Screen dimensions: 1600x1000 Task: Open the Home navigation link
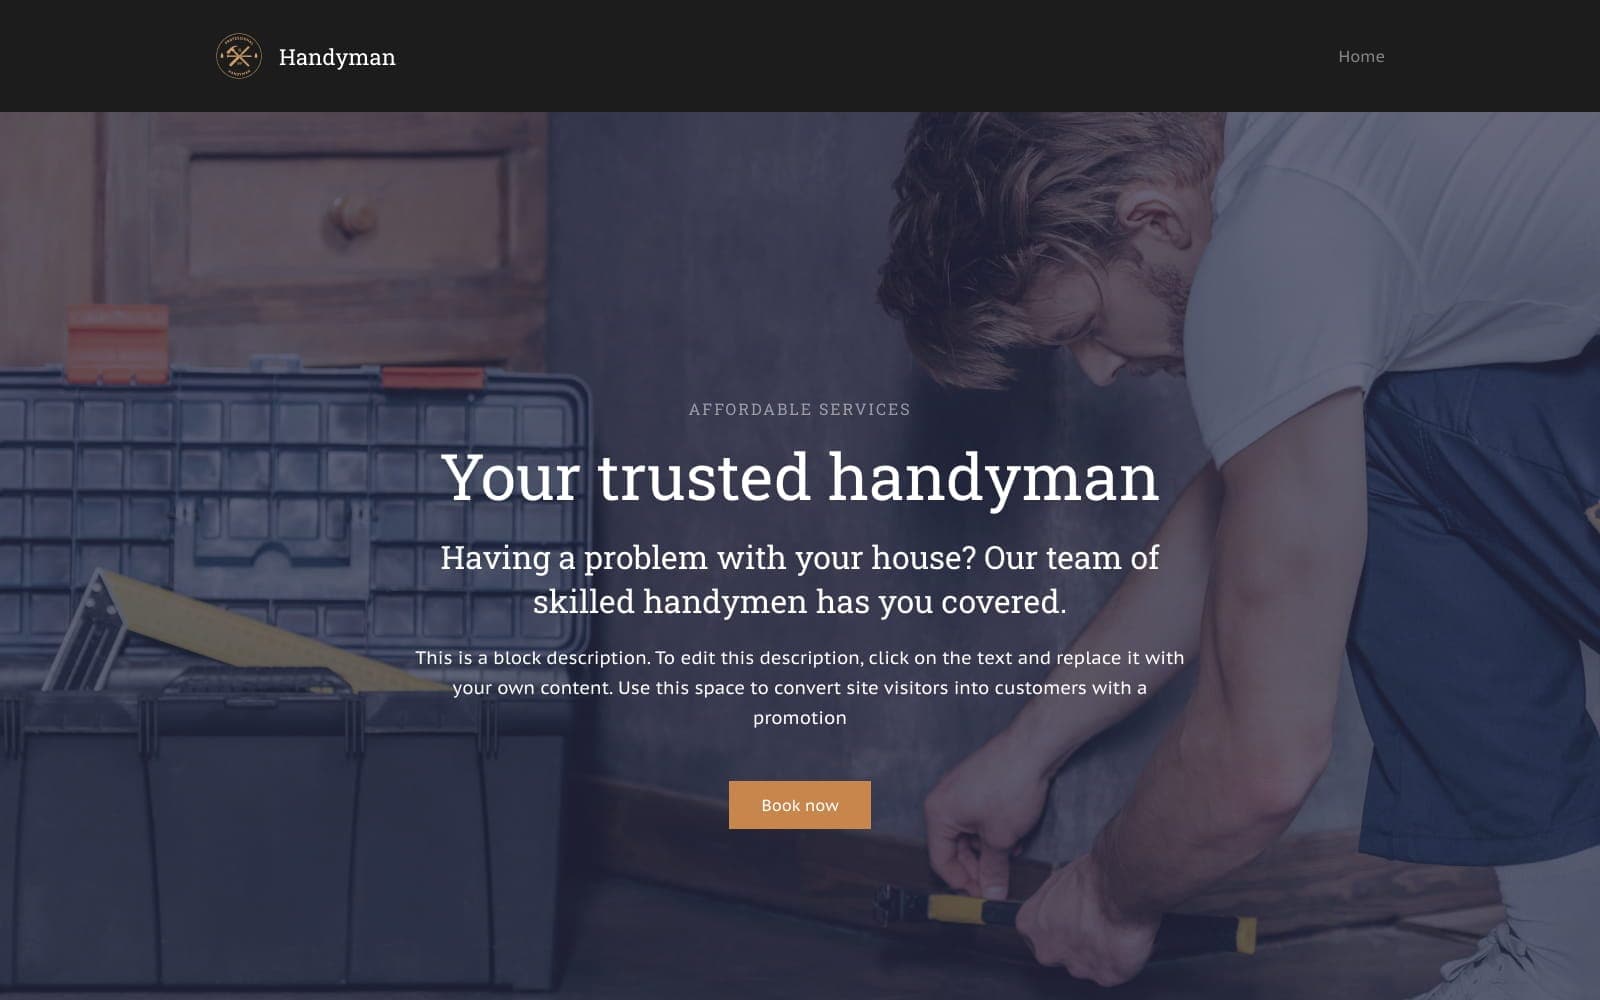1361,56
